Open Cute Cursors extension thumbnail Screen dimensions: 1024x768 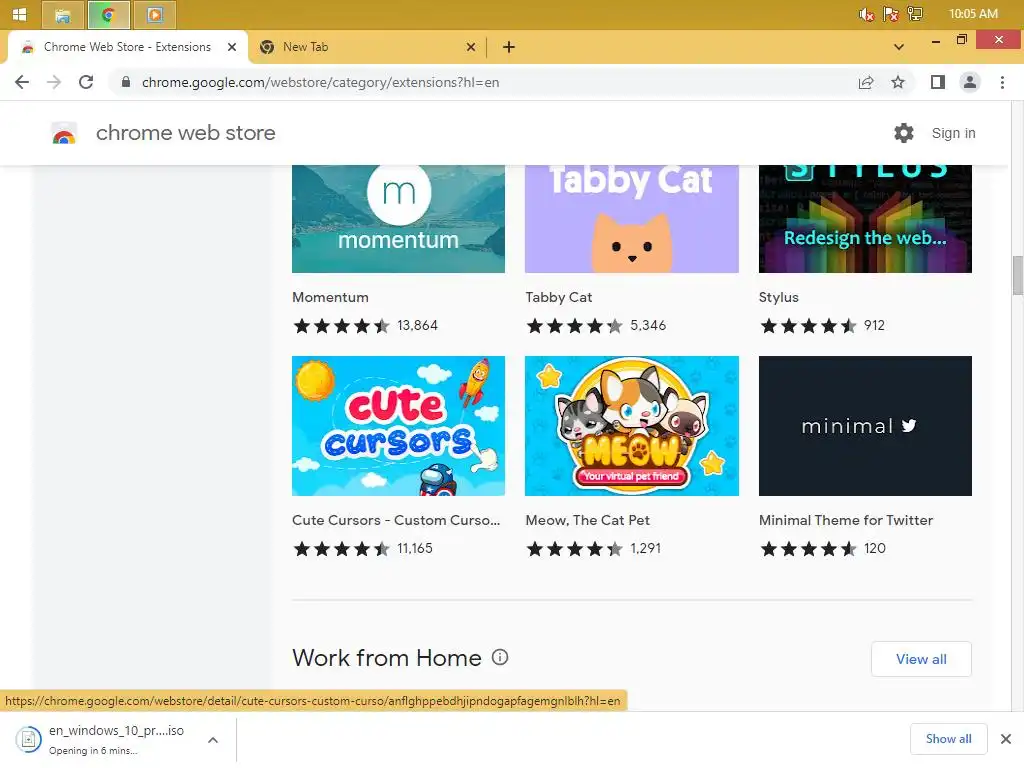point(398,426)
